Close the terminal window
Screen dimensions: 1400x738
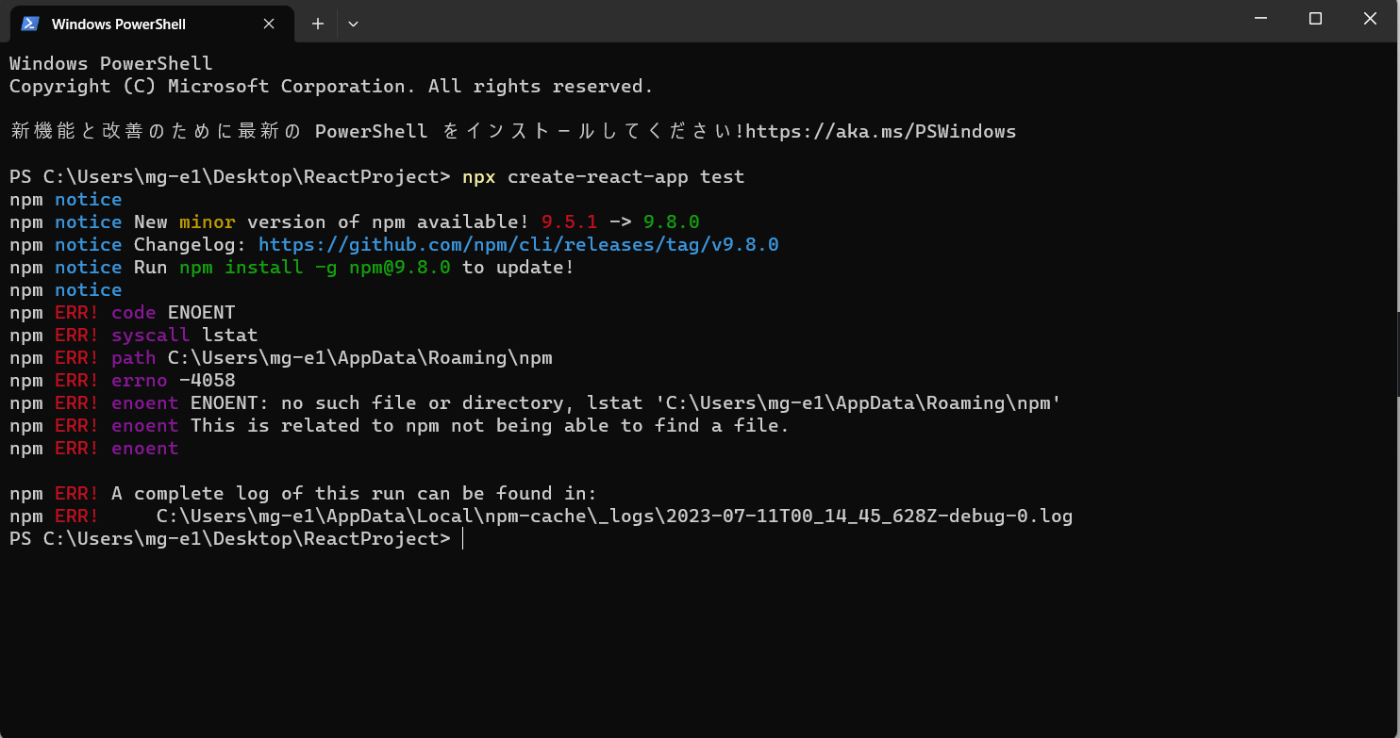tap(1370, 19)
